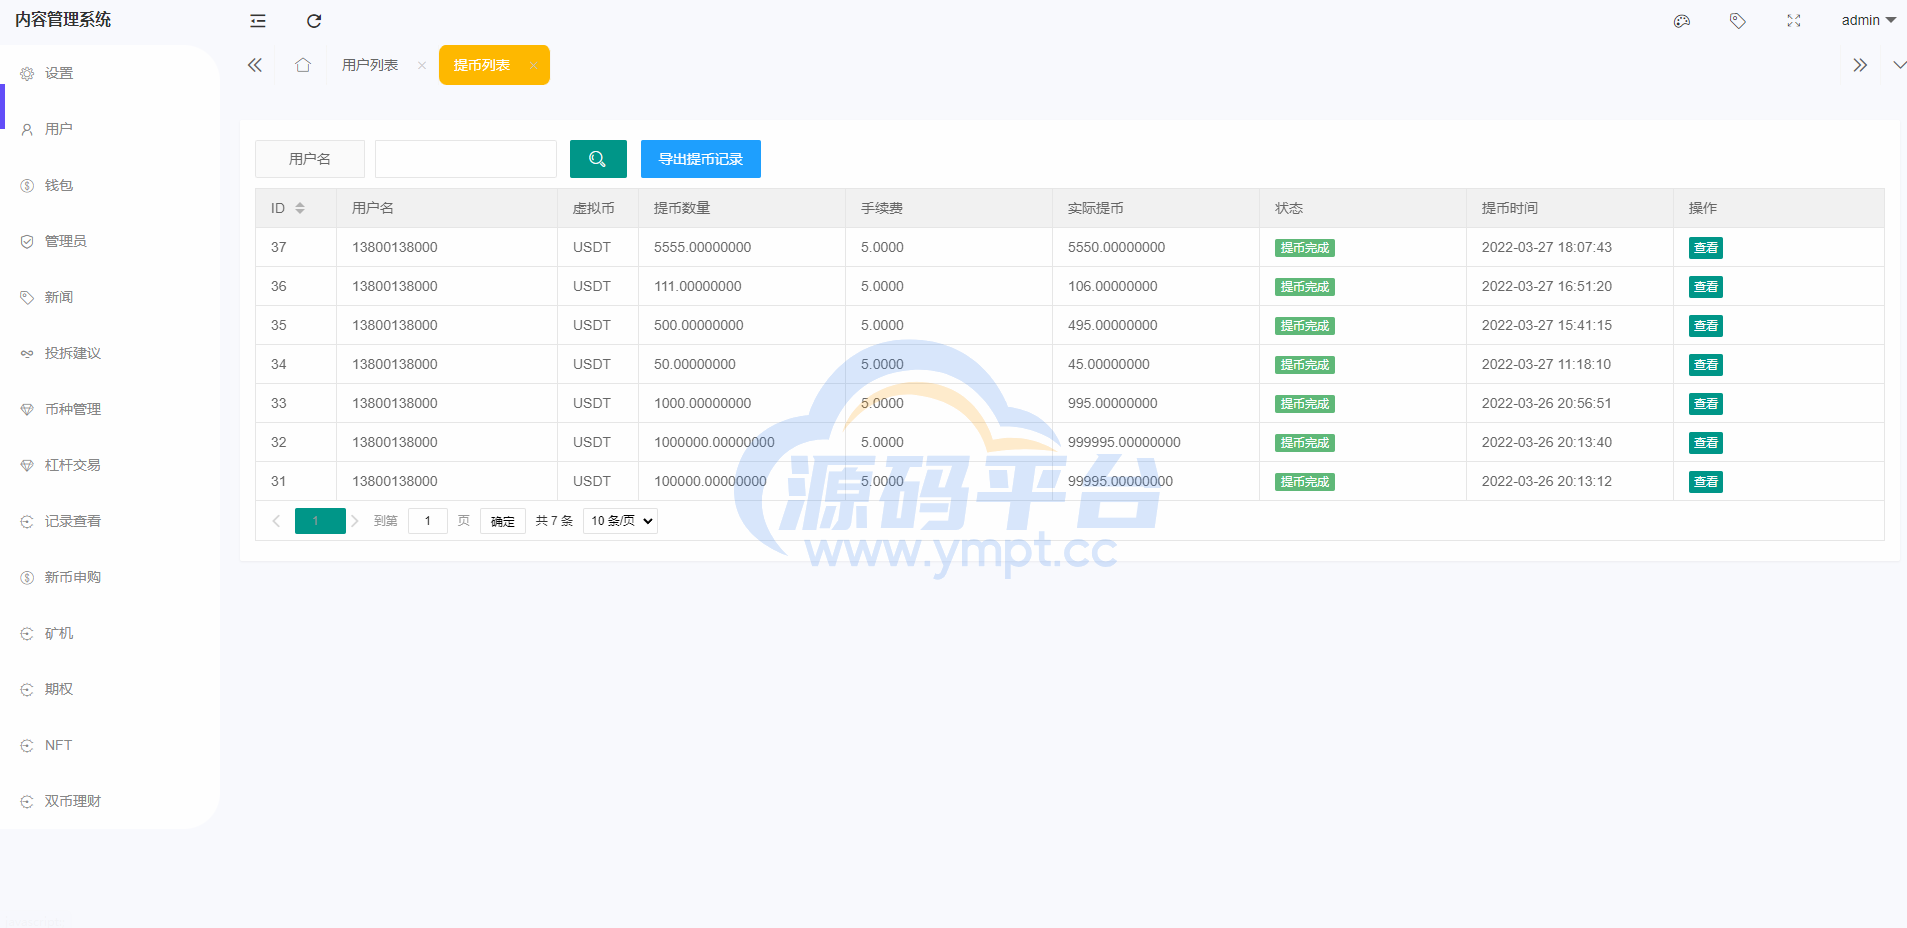
Task: View withdrawal ID 33 with 查看 button
Action: (x=1706, y=404)
